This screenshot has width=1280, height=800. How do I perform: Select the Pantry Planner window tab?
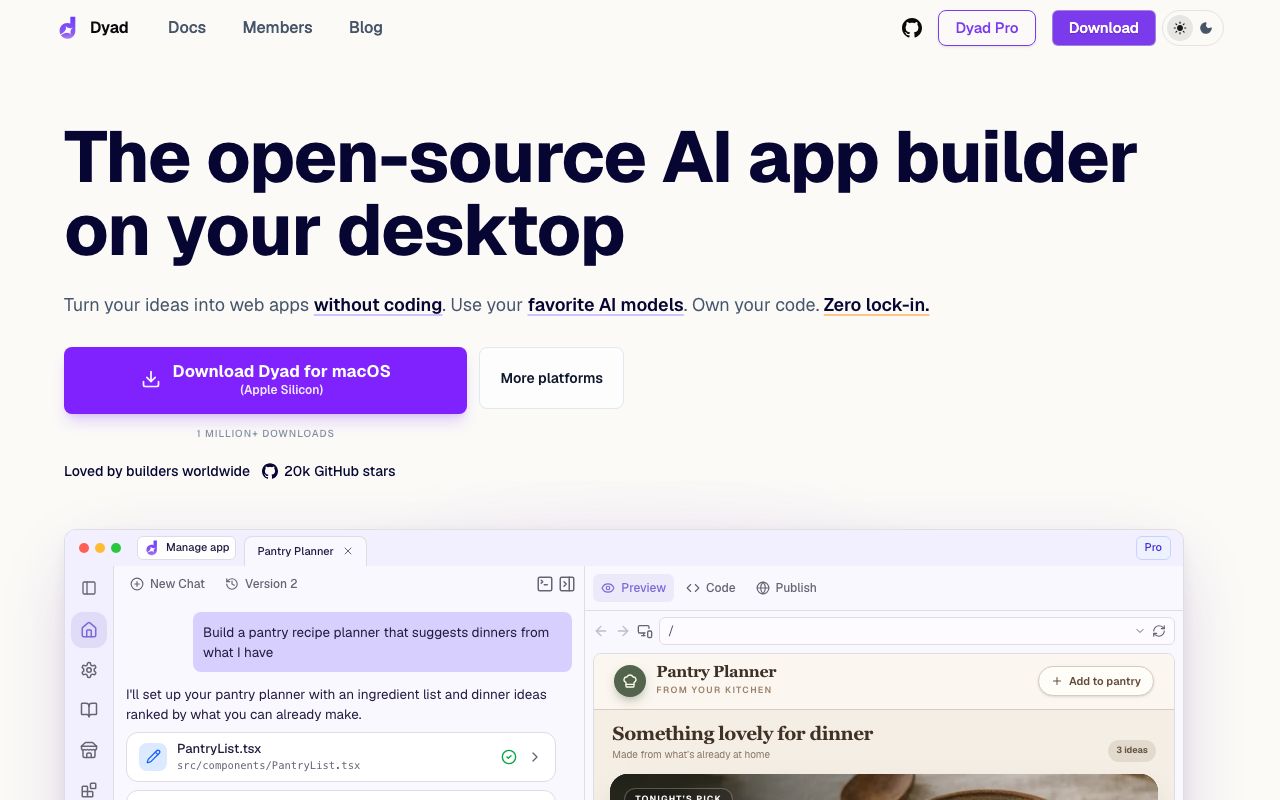pyautogui.click(x=305, y=551)
